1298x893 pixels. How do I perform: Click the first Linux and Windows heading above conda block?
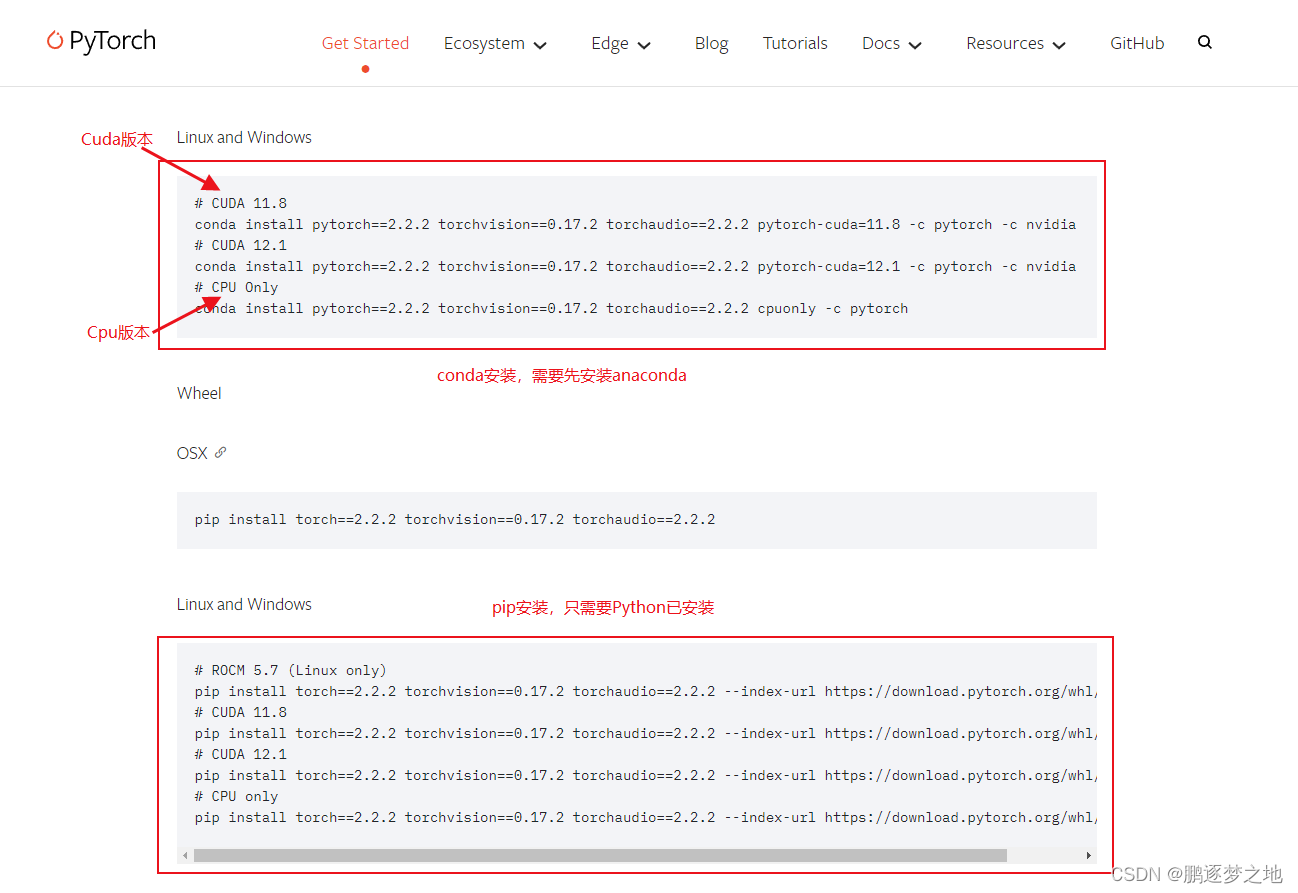[x=244, y=137]
